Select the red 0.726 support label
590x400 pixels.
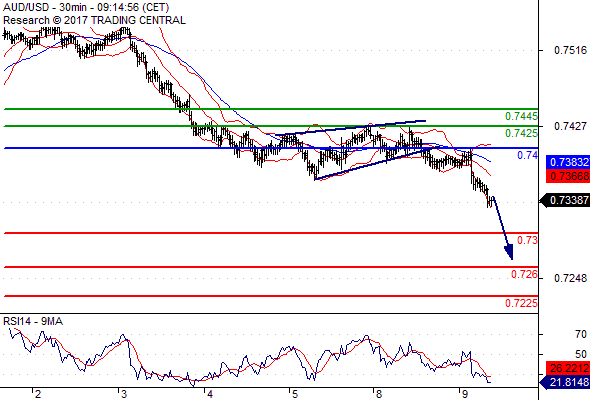click(x=524, y=274)
